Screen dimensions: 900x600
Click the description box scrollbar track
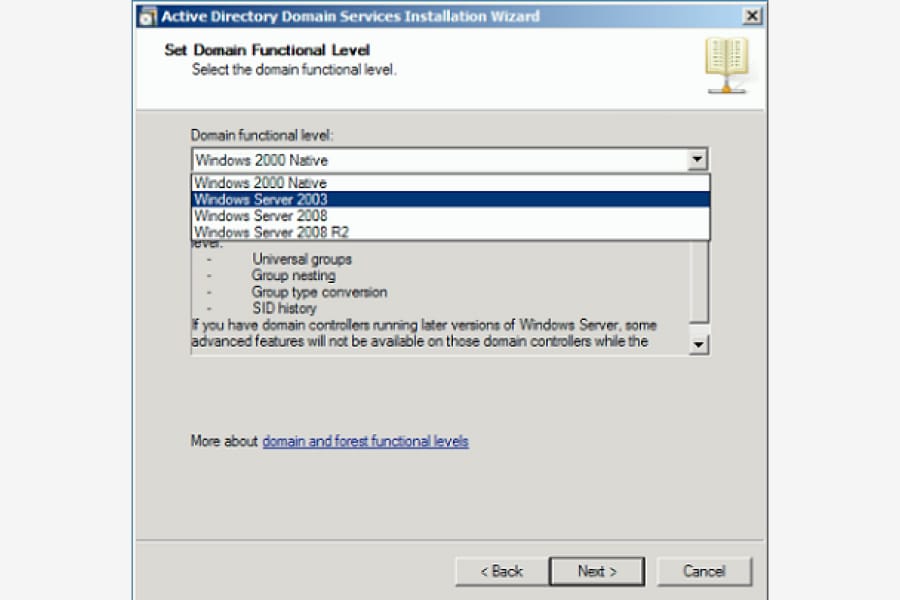point(699,329)
